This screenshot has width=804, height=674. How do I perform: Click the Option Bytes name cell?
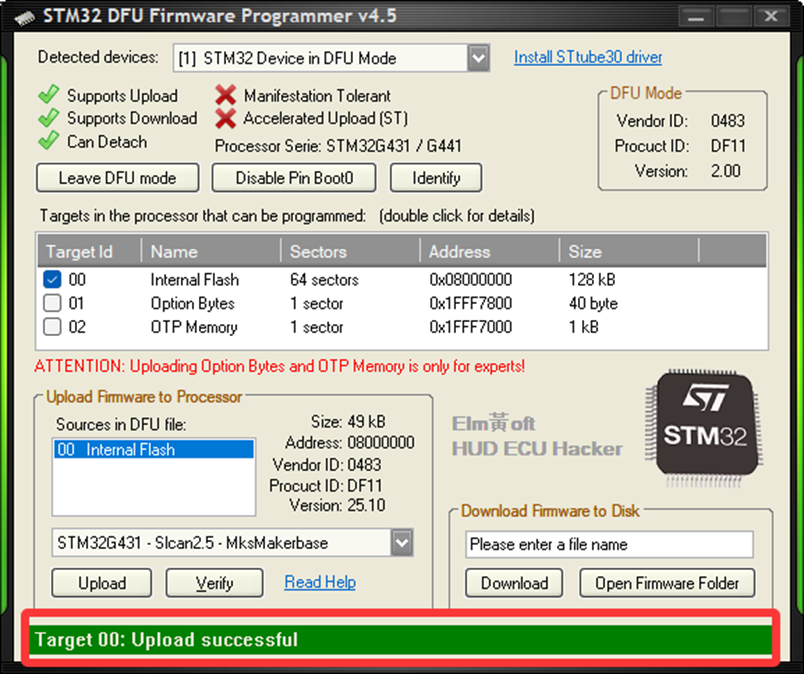point(192,303)
